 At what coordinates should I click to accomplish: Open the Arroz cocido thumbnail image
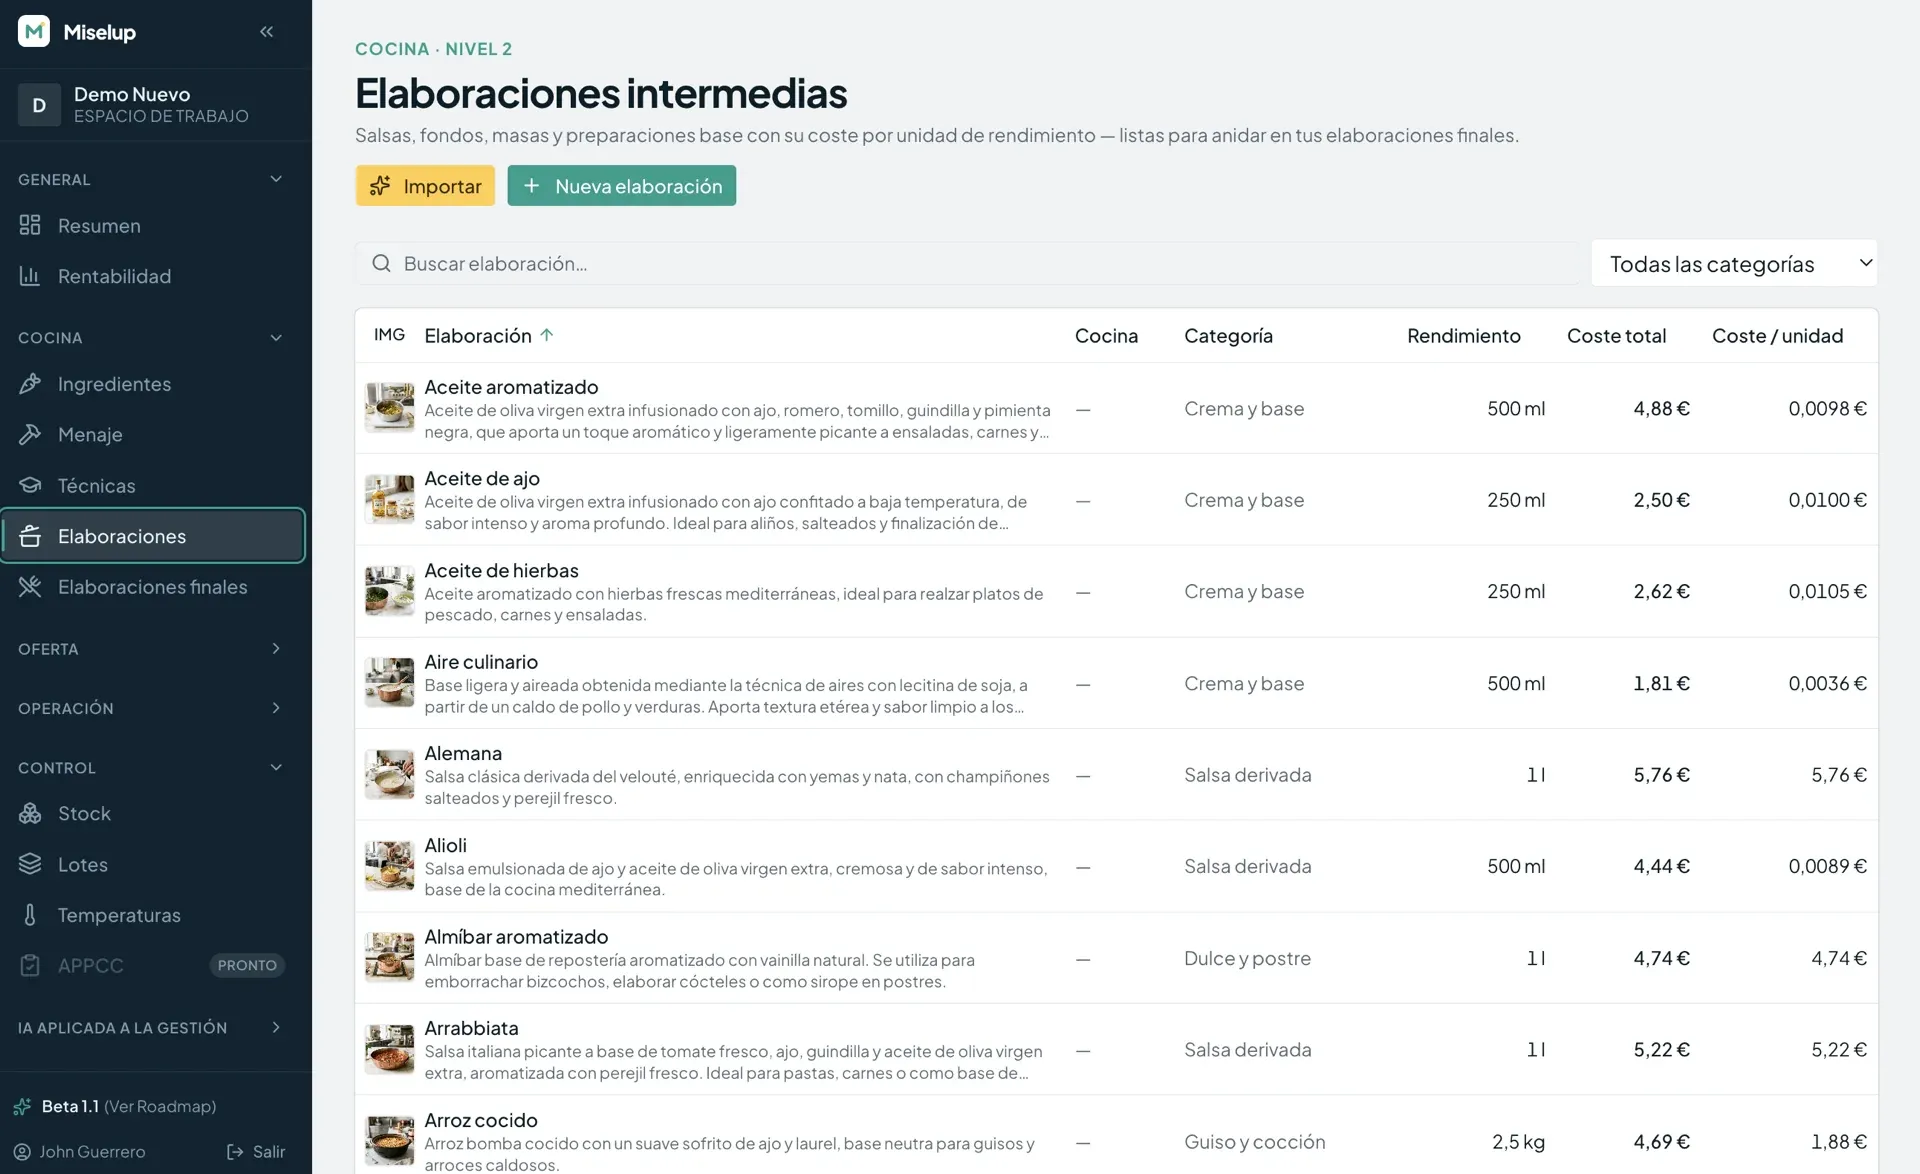(389, 1141)
